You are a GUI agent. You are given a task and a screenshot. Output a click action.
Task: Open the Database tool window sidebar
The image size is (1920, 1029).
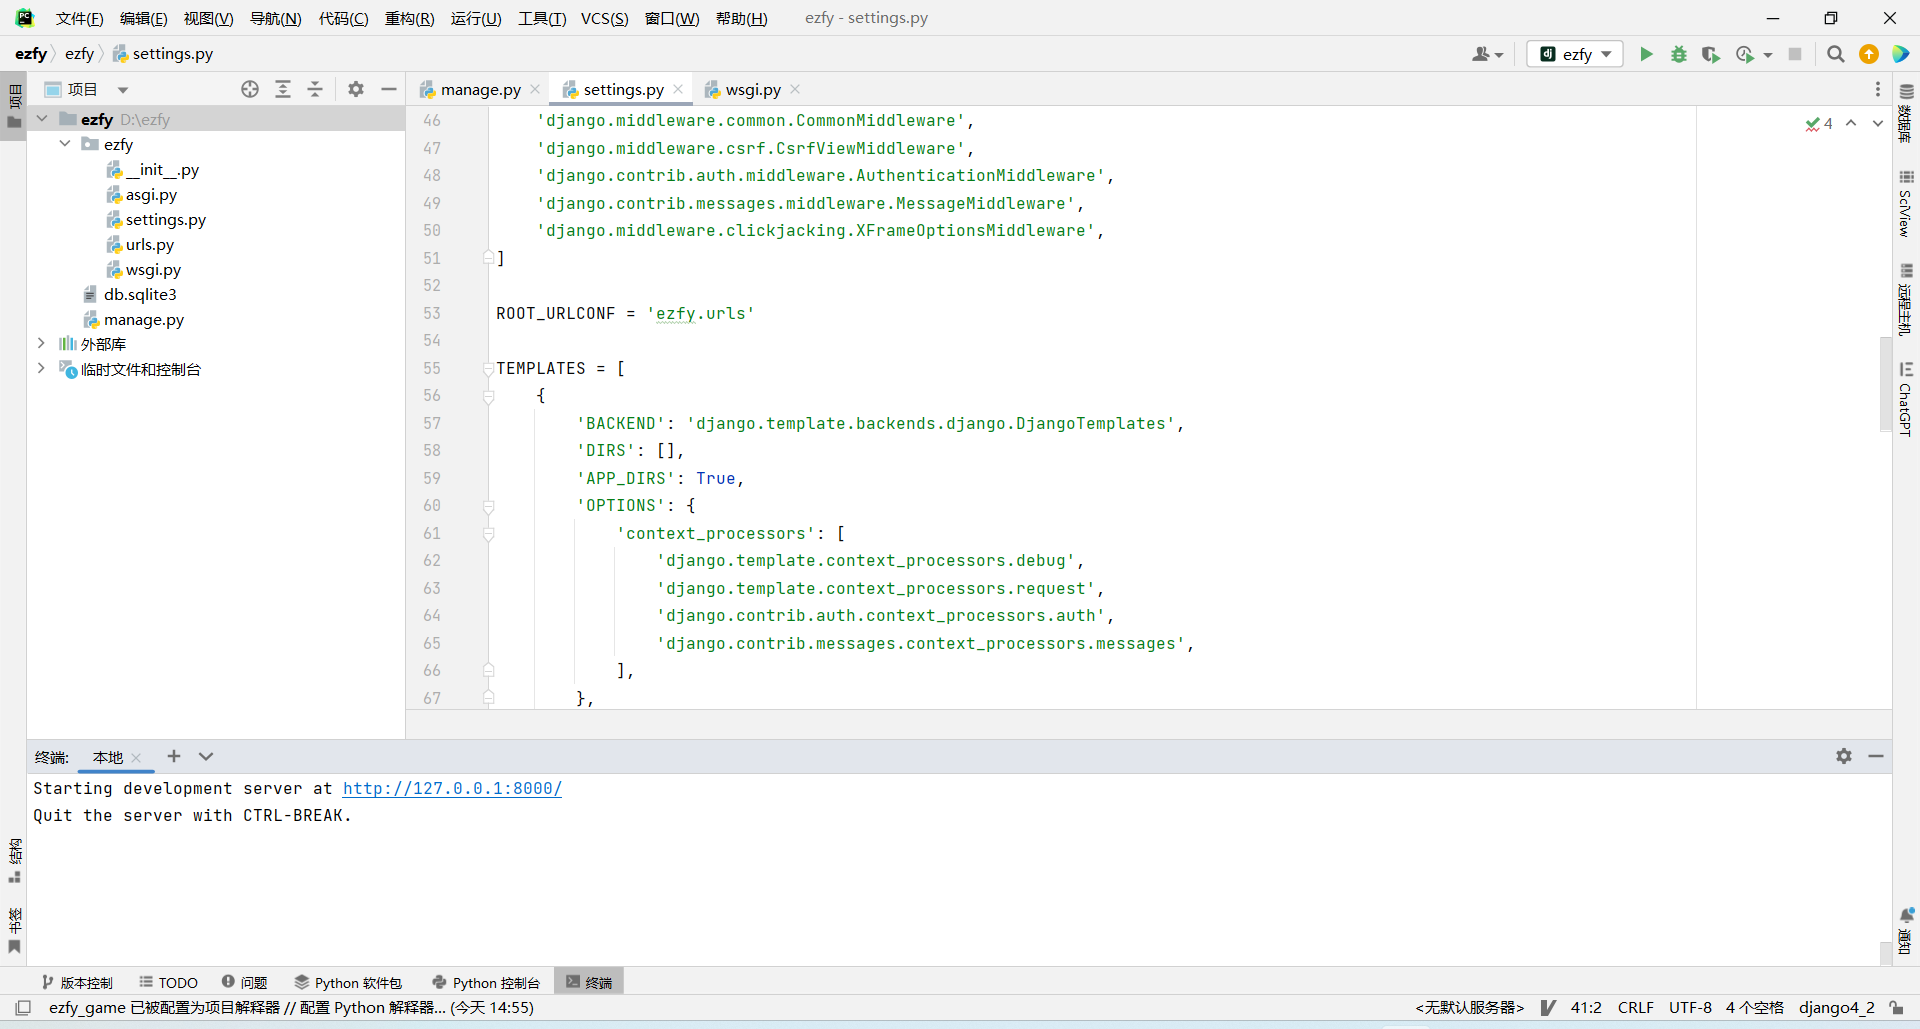[x=1906, y=112]
